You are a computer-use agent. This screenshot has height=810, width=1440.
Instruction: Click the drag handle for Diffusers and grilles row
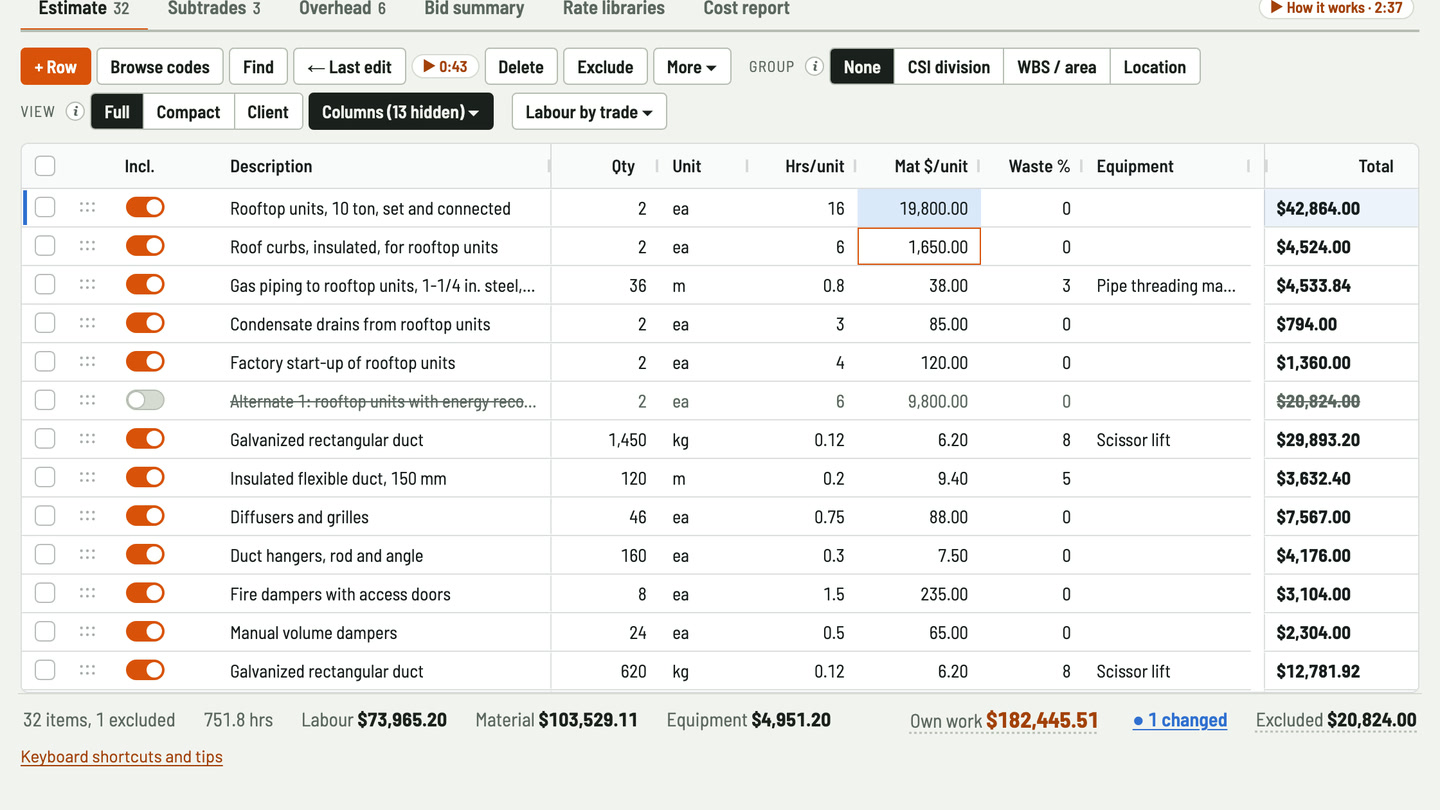(87, 516)
